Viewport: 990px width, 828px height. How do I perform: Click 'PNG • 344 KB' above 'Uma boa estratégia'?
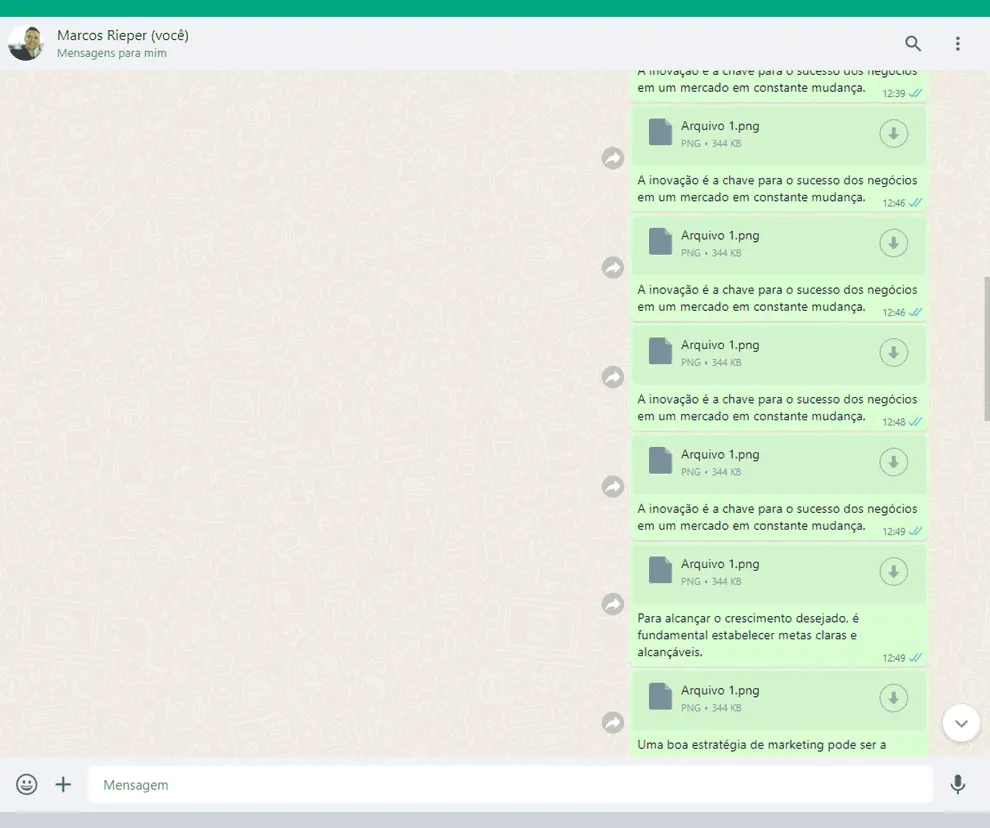tap(711, 708)
